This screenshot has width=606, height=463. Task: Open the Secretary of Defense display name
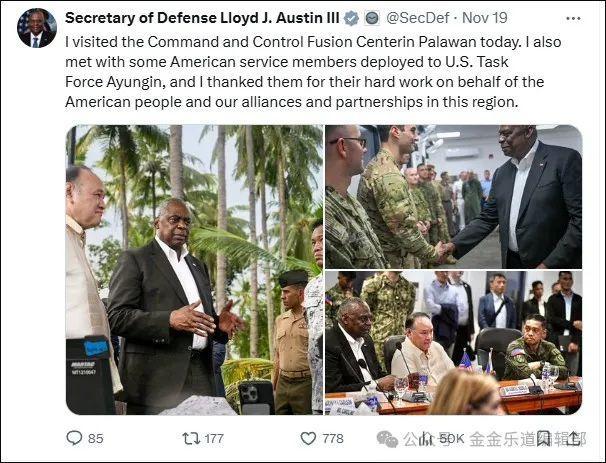202,18
